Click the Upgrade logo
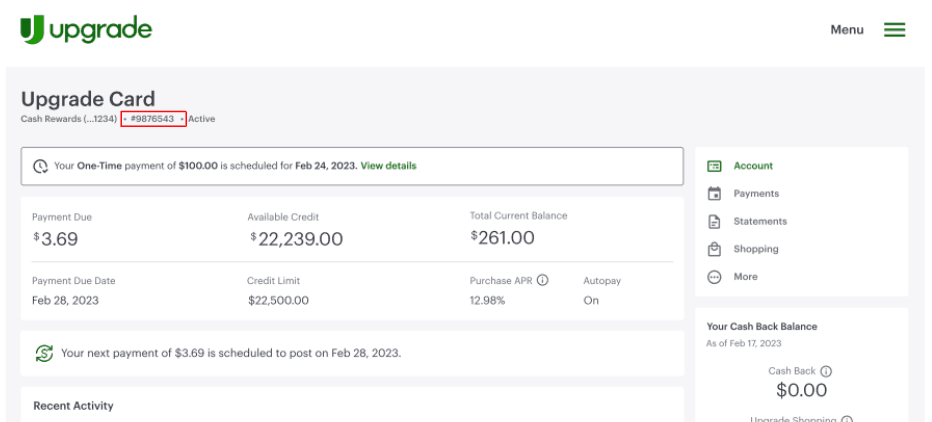Screen dimensions: 932x422 [x=86, y=30]
